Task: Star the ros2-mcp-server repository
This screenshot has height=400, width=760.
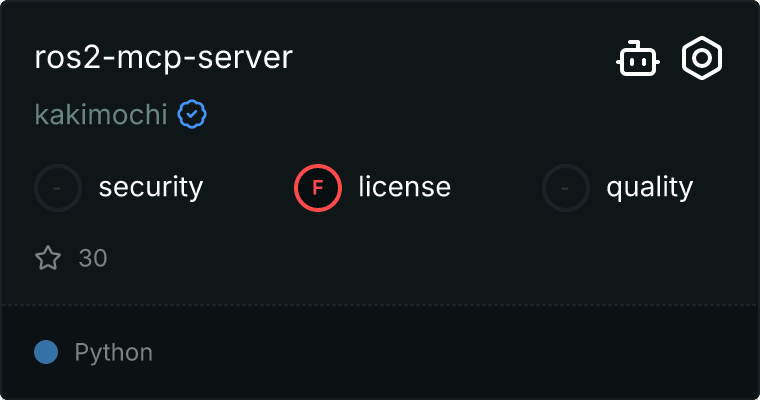Action: click(x=48, y=259)
